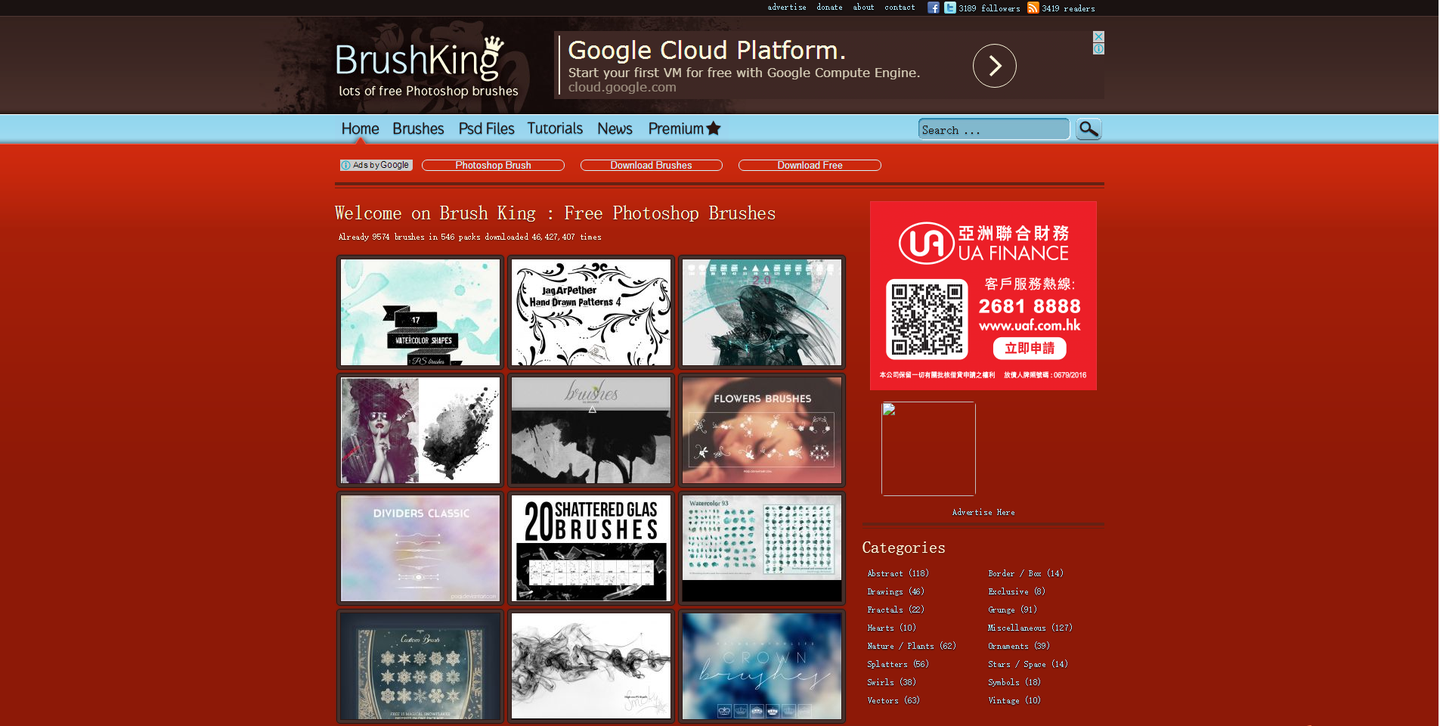Open the black ink drips brushes thumbnail
Screen dimensions: 1440x726
point(591,430)
